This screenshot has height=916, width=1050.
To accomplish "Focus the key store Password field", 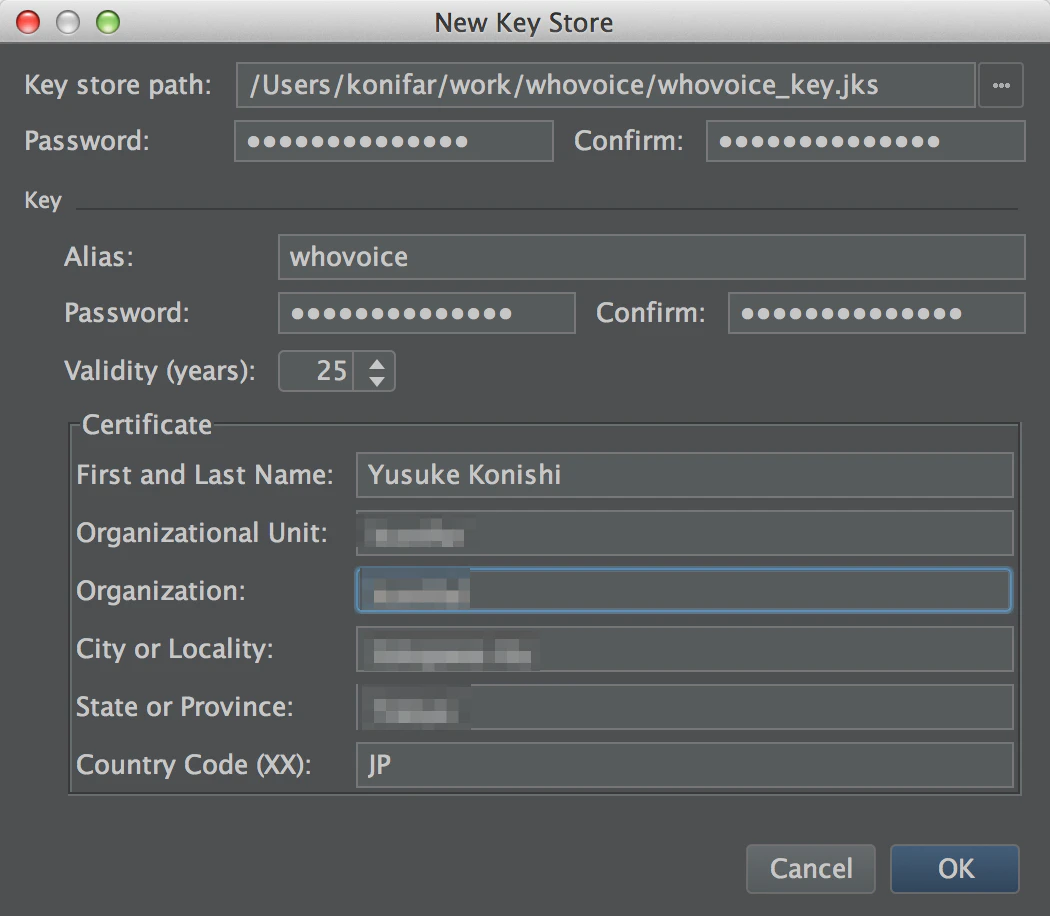I will [394, 141].
